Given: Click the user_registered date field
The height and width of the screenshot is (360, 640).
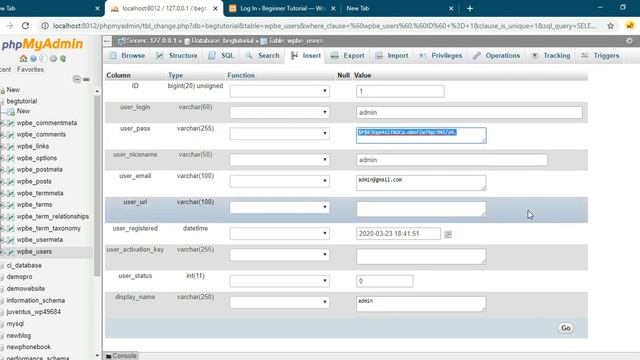Looking at the screenshot, I should coord(398,233).
